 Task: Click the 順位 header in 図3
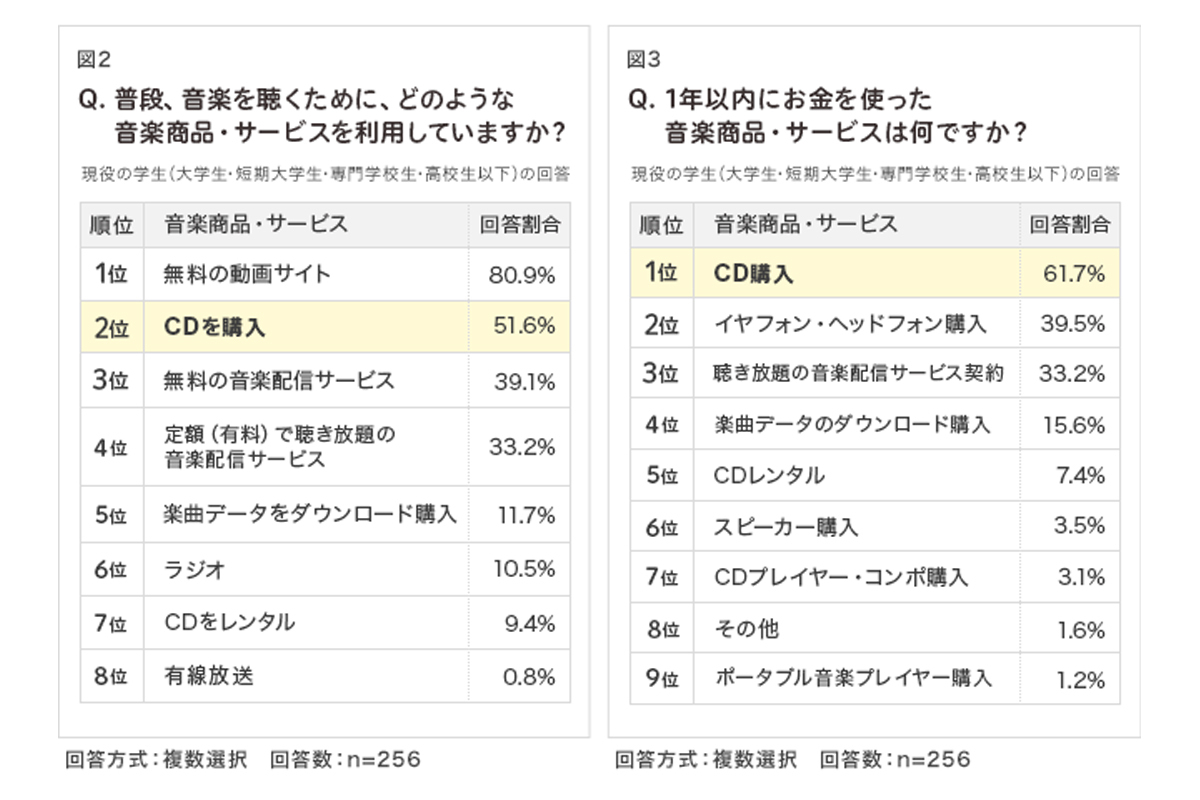coord(661,225)
